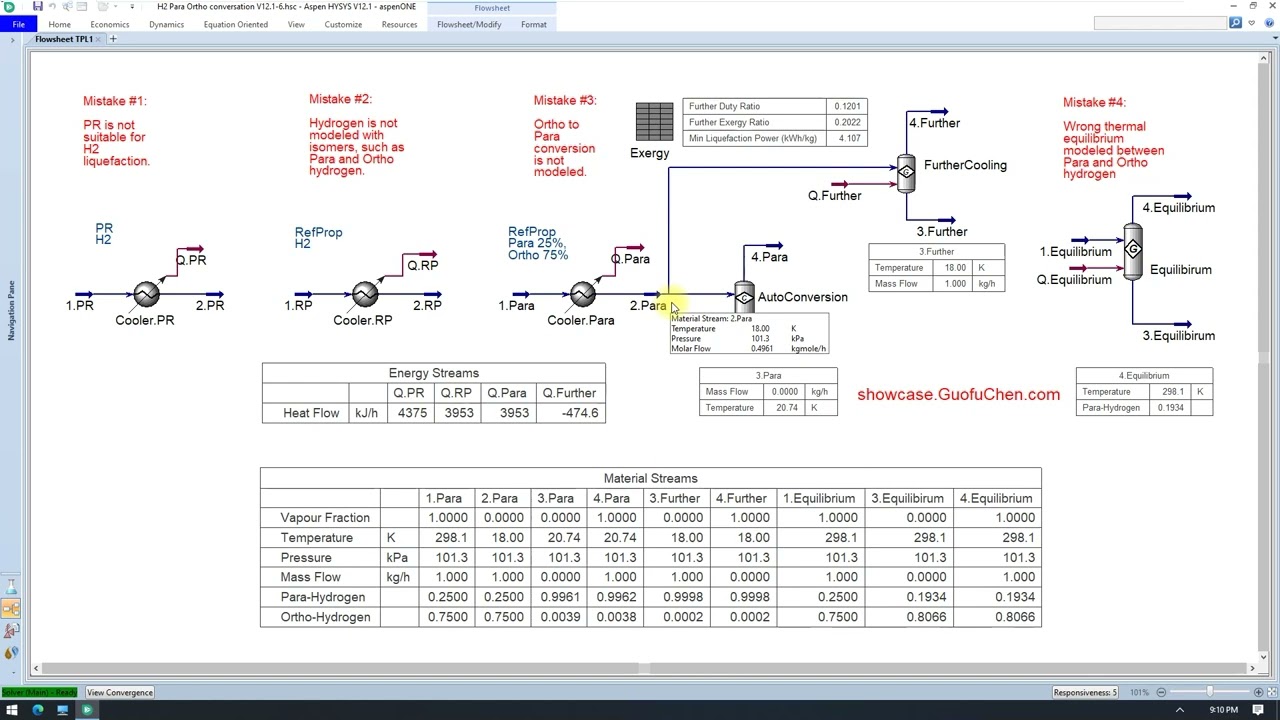1280x720 pixels.
Task: Open Windows Start menu
Action: (13, 710)
